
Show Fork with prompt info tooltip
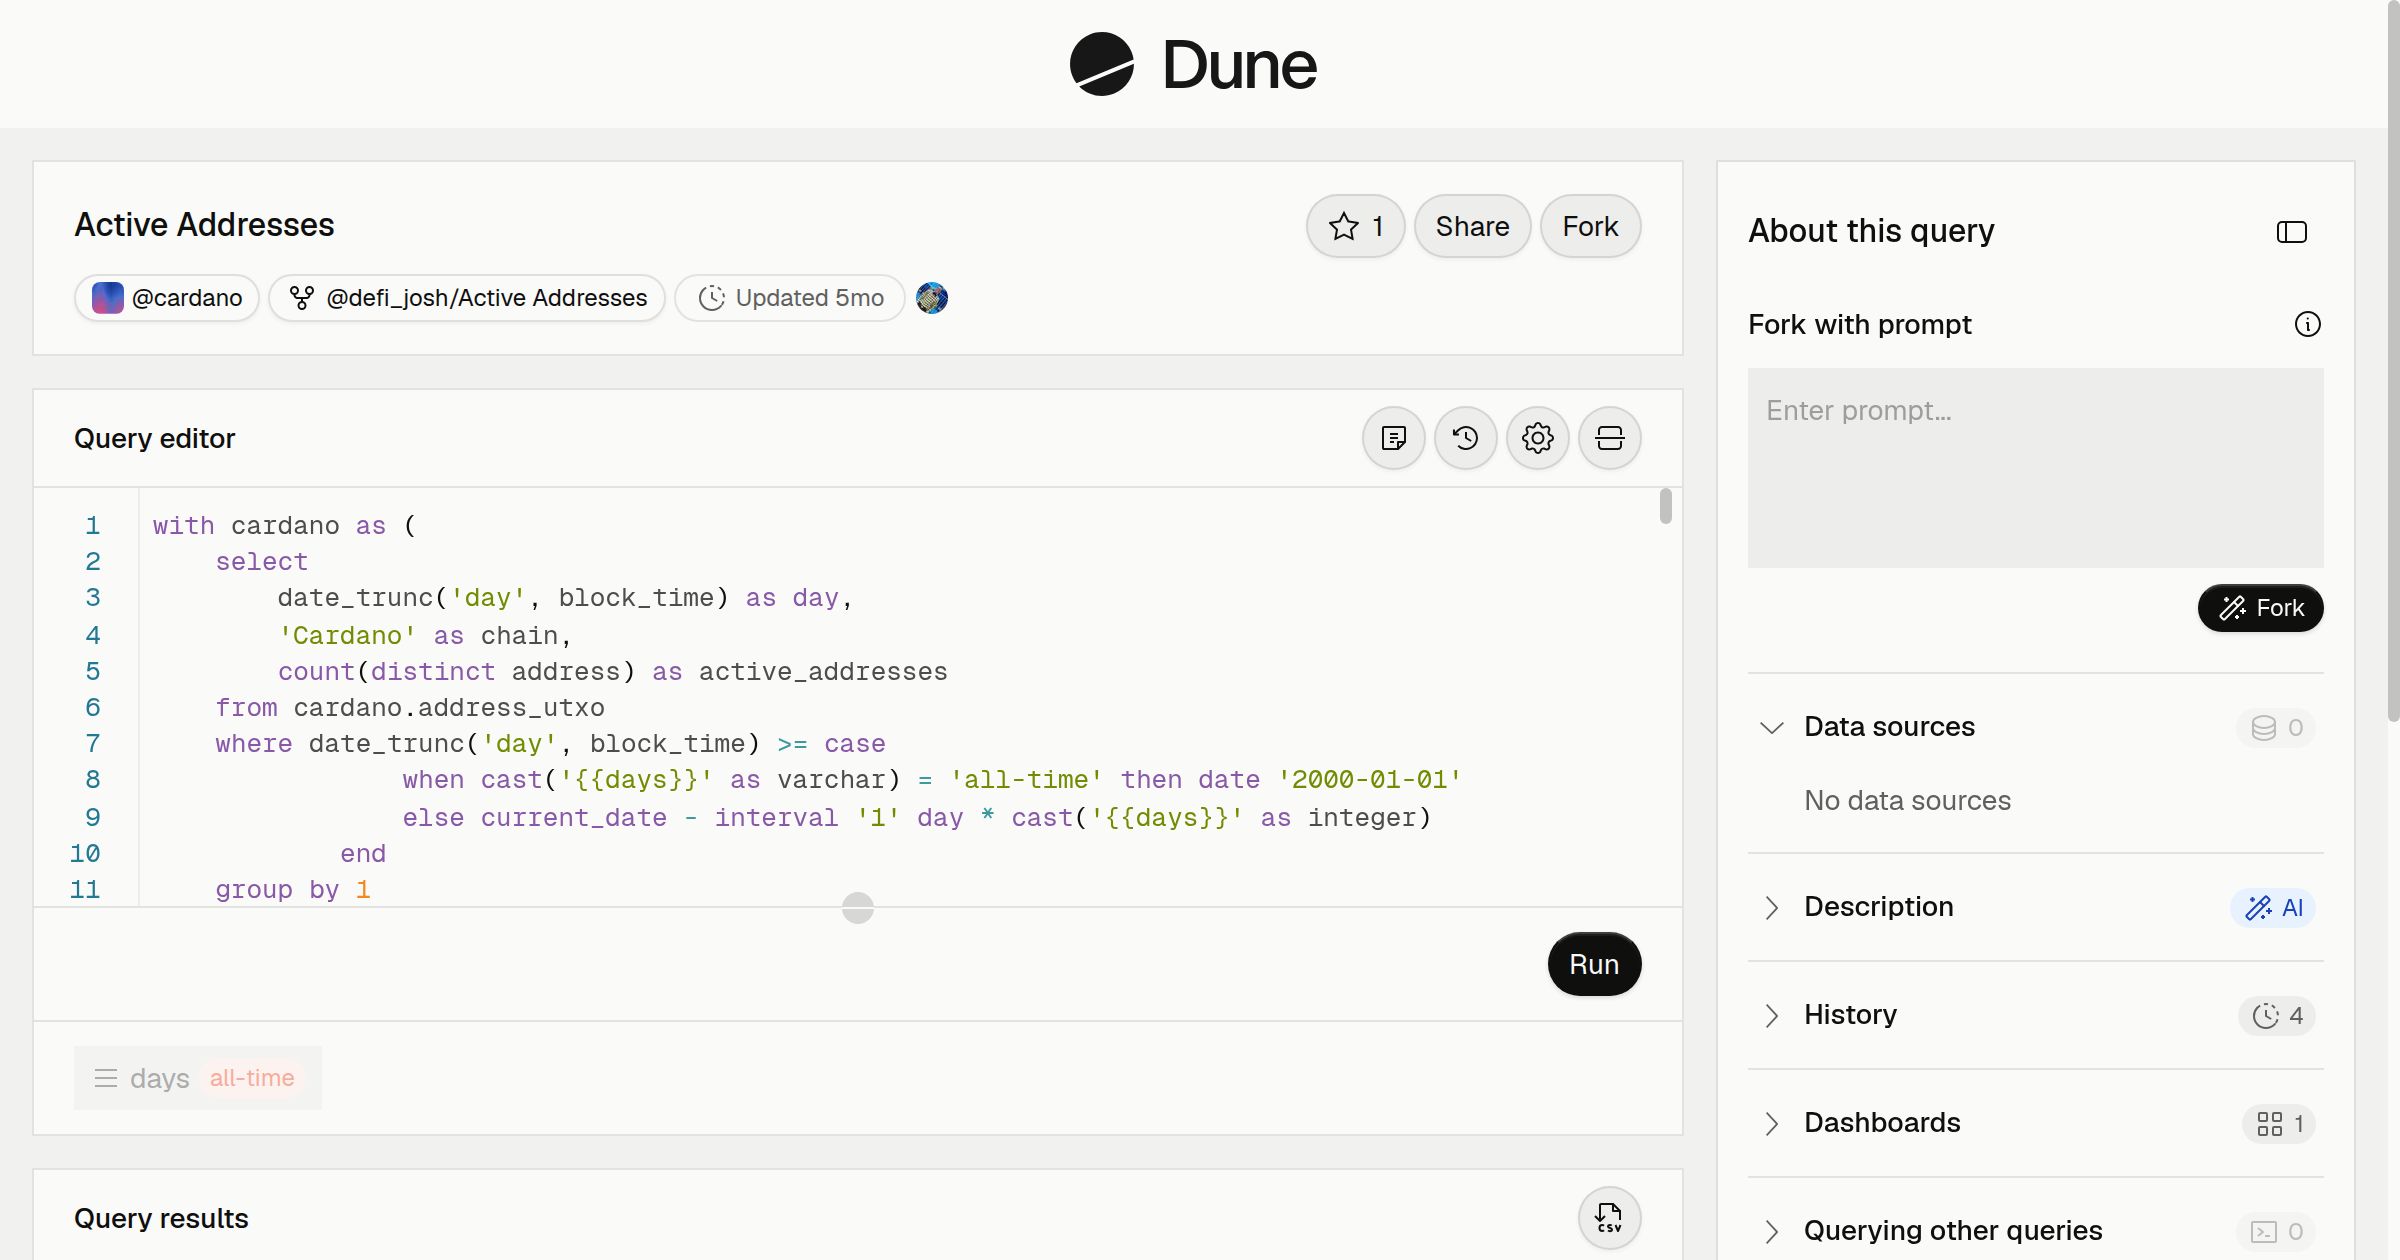click(2307, 324)
